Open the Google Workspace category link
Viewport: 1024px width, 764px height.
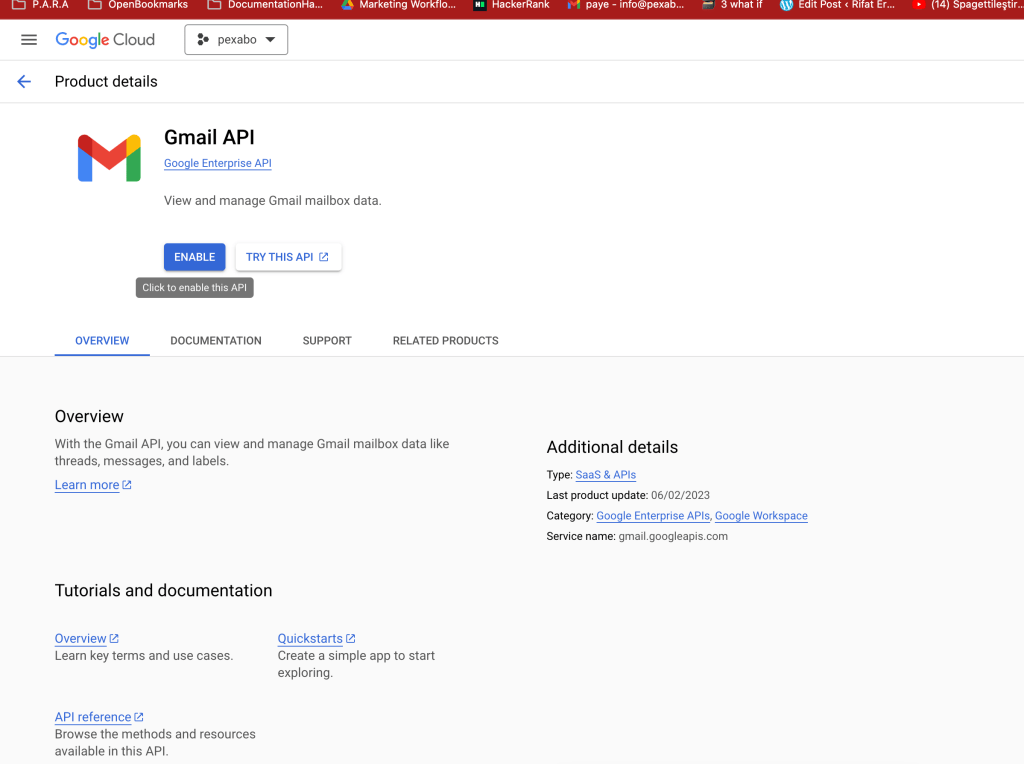click(761, 516)
